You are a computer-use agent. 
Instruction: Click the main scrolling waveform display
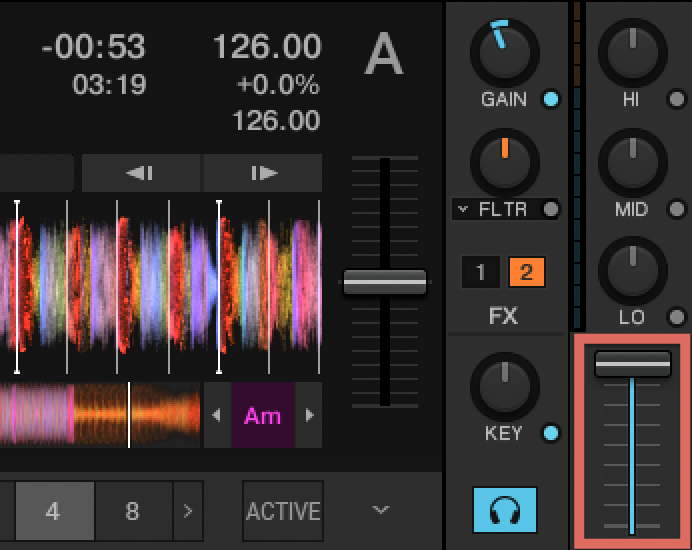click(x=161, y=287)
